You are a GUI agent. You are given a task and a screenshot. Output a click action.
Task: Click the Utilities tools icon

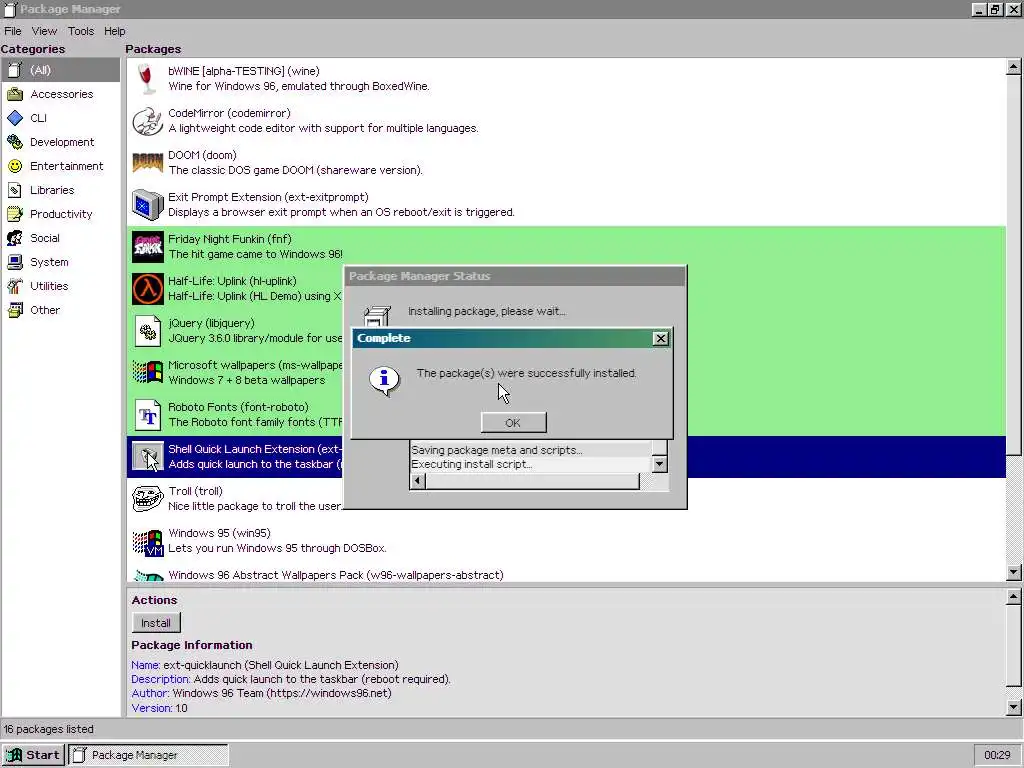click(15, 286)
